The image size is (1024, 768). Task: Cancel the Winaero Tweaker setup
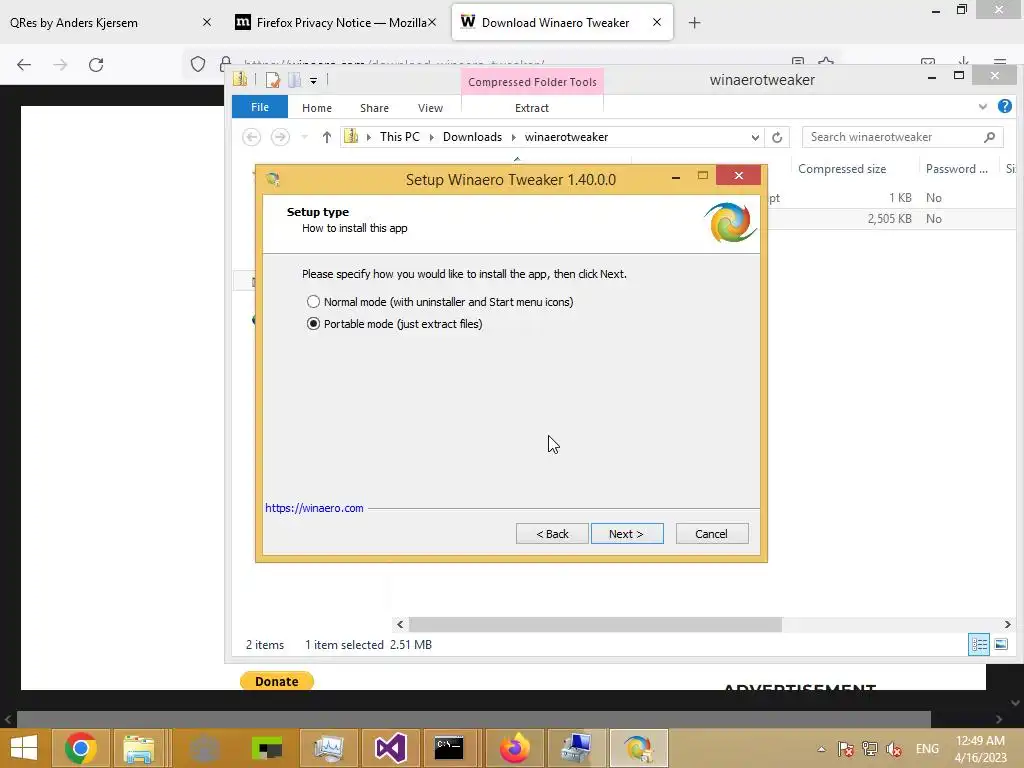tap(712, 534)
